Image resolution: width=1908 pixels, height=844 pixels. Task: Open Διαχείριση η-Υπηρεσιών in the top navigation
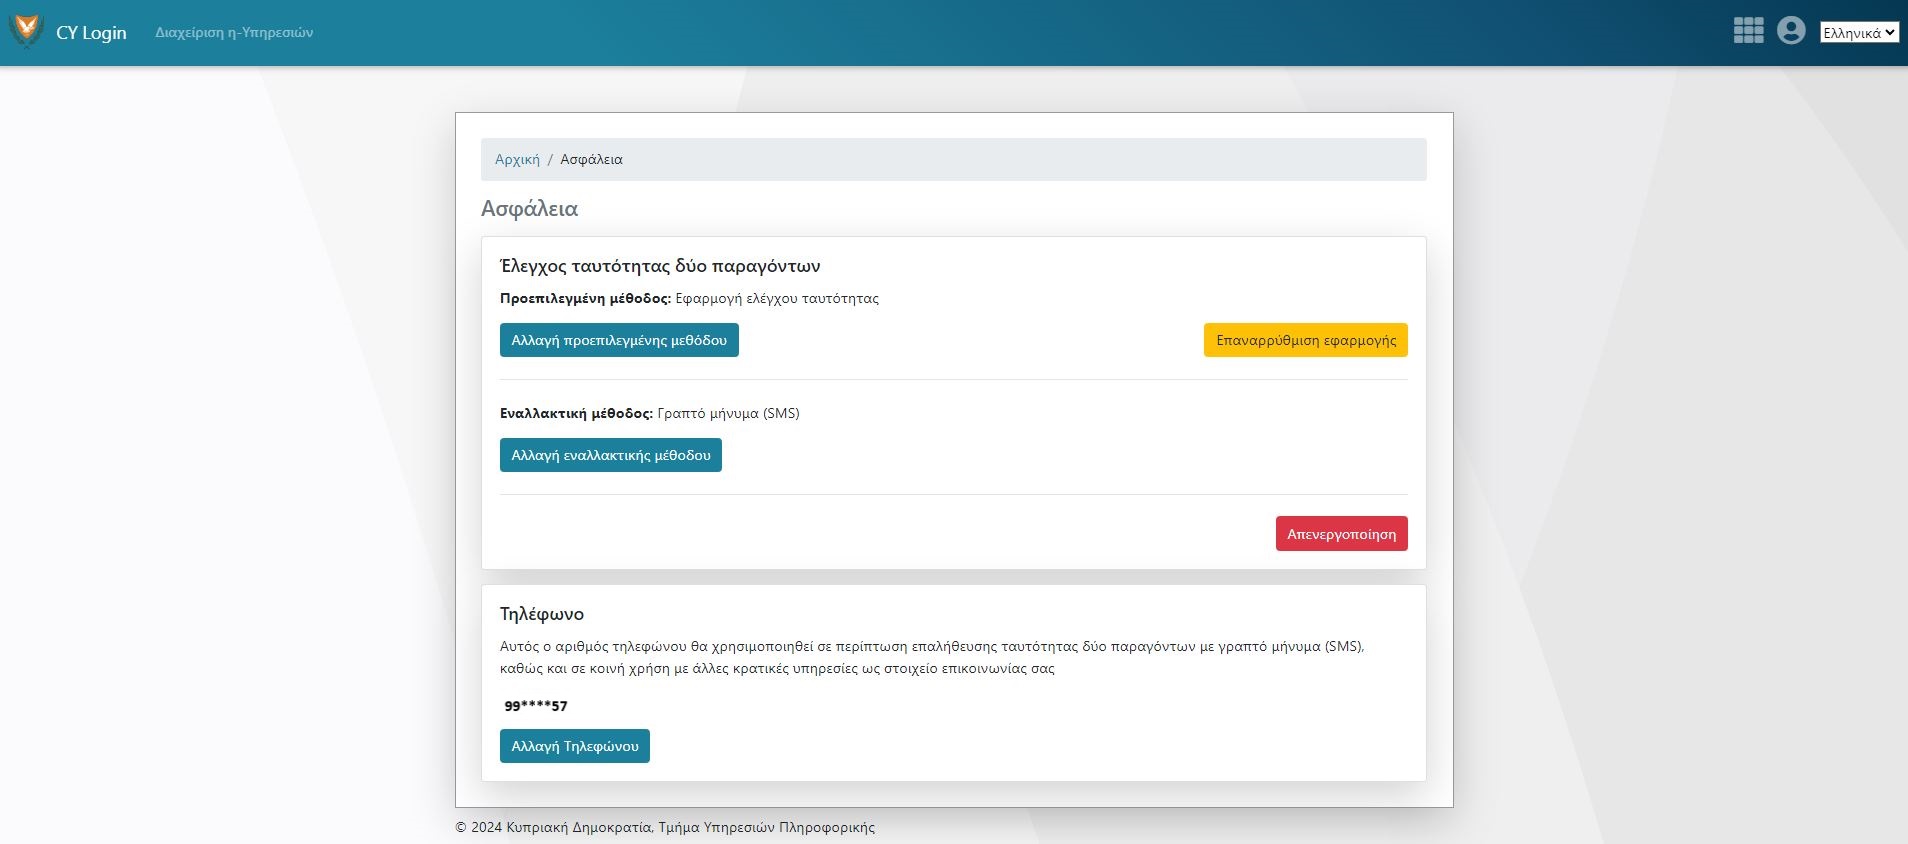pyautogui.click(x=234, y=33)
